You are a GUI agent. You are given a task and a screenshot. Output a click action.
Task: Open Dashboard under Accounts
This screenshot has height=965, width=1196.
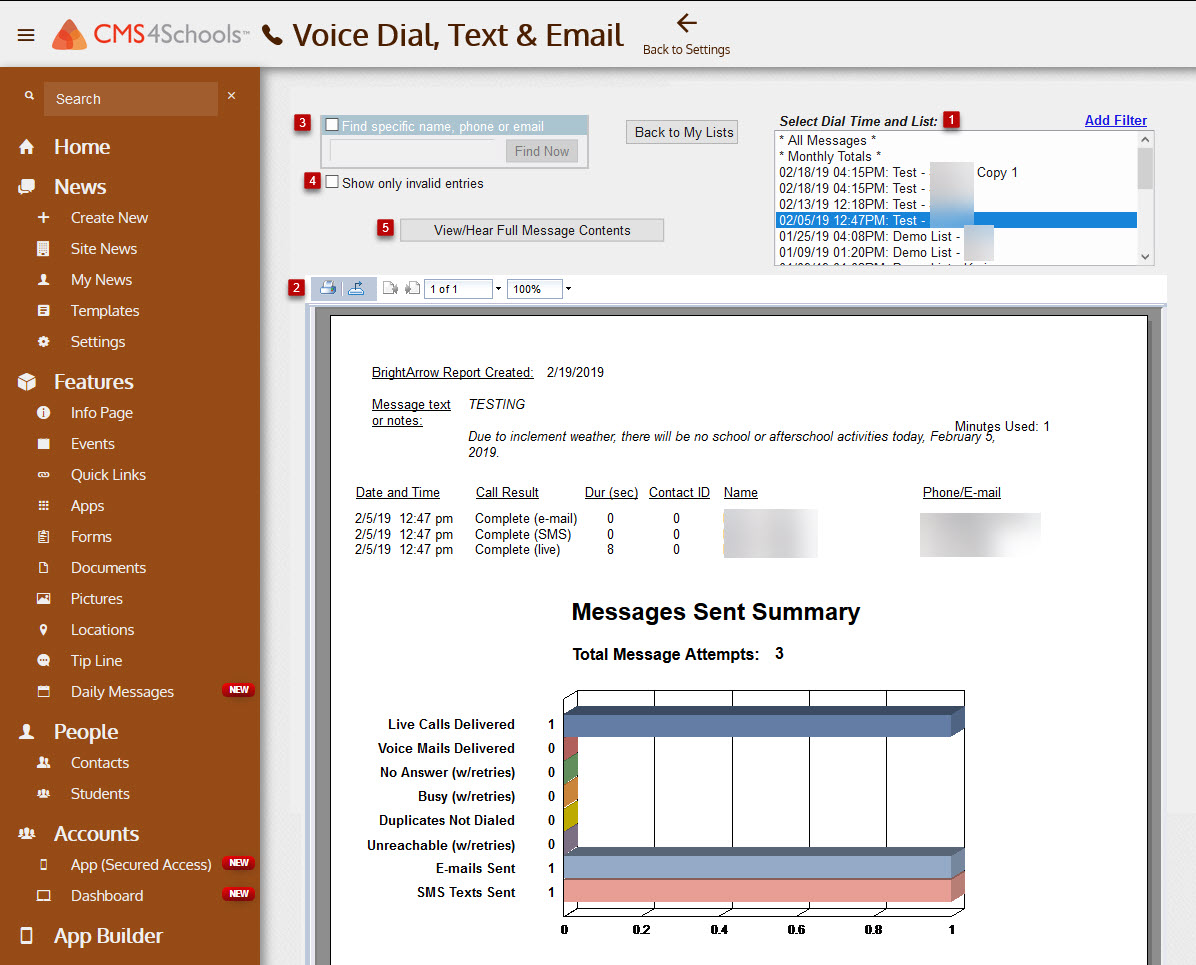tap(107, 896)
